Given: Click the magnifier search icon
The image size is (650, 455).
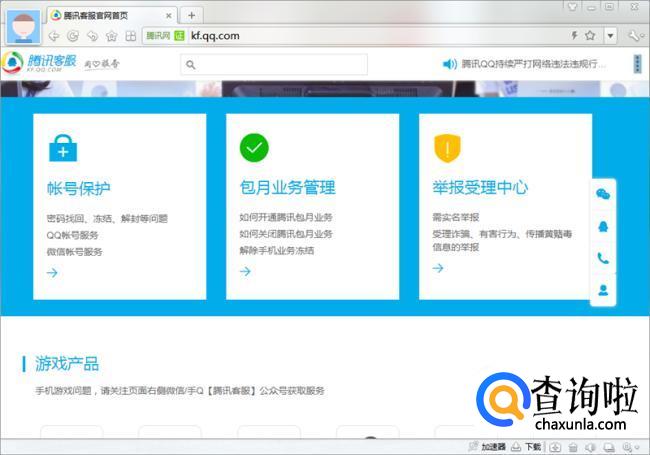Looking at the screenshot, I should coord(190,65).
